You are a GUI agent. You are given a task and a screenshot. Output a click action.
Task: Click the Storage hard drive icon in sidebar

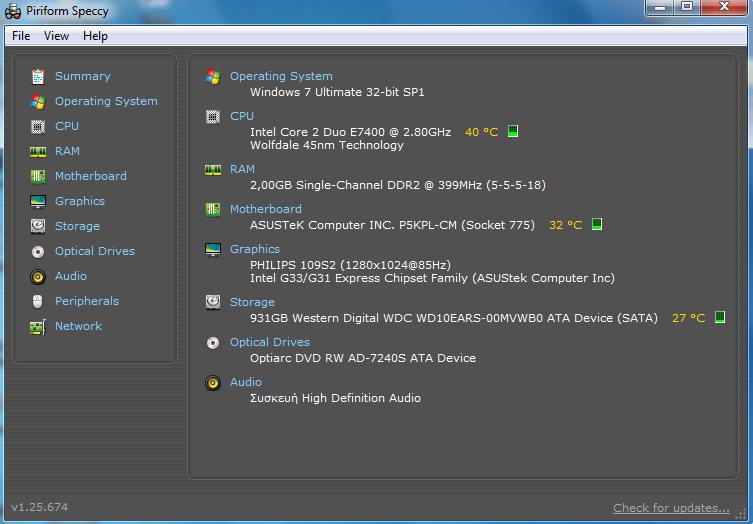[38, 226]
